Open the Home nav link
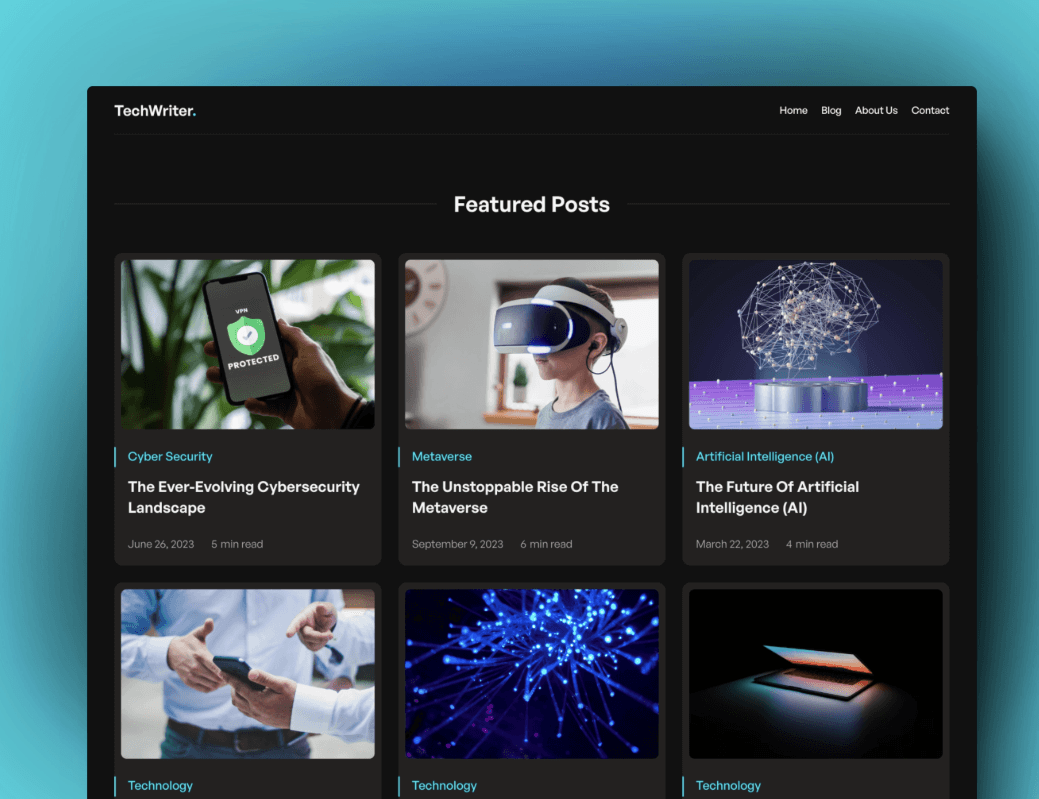 [793, 111]
